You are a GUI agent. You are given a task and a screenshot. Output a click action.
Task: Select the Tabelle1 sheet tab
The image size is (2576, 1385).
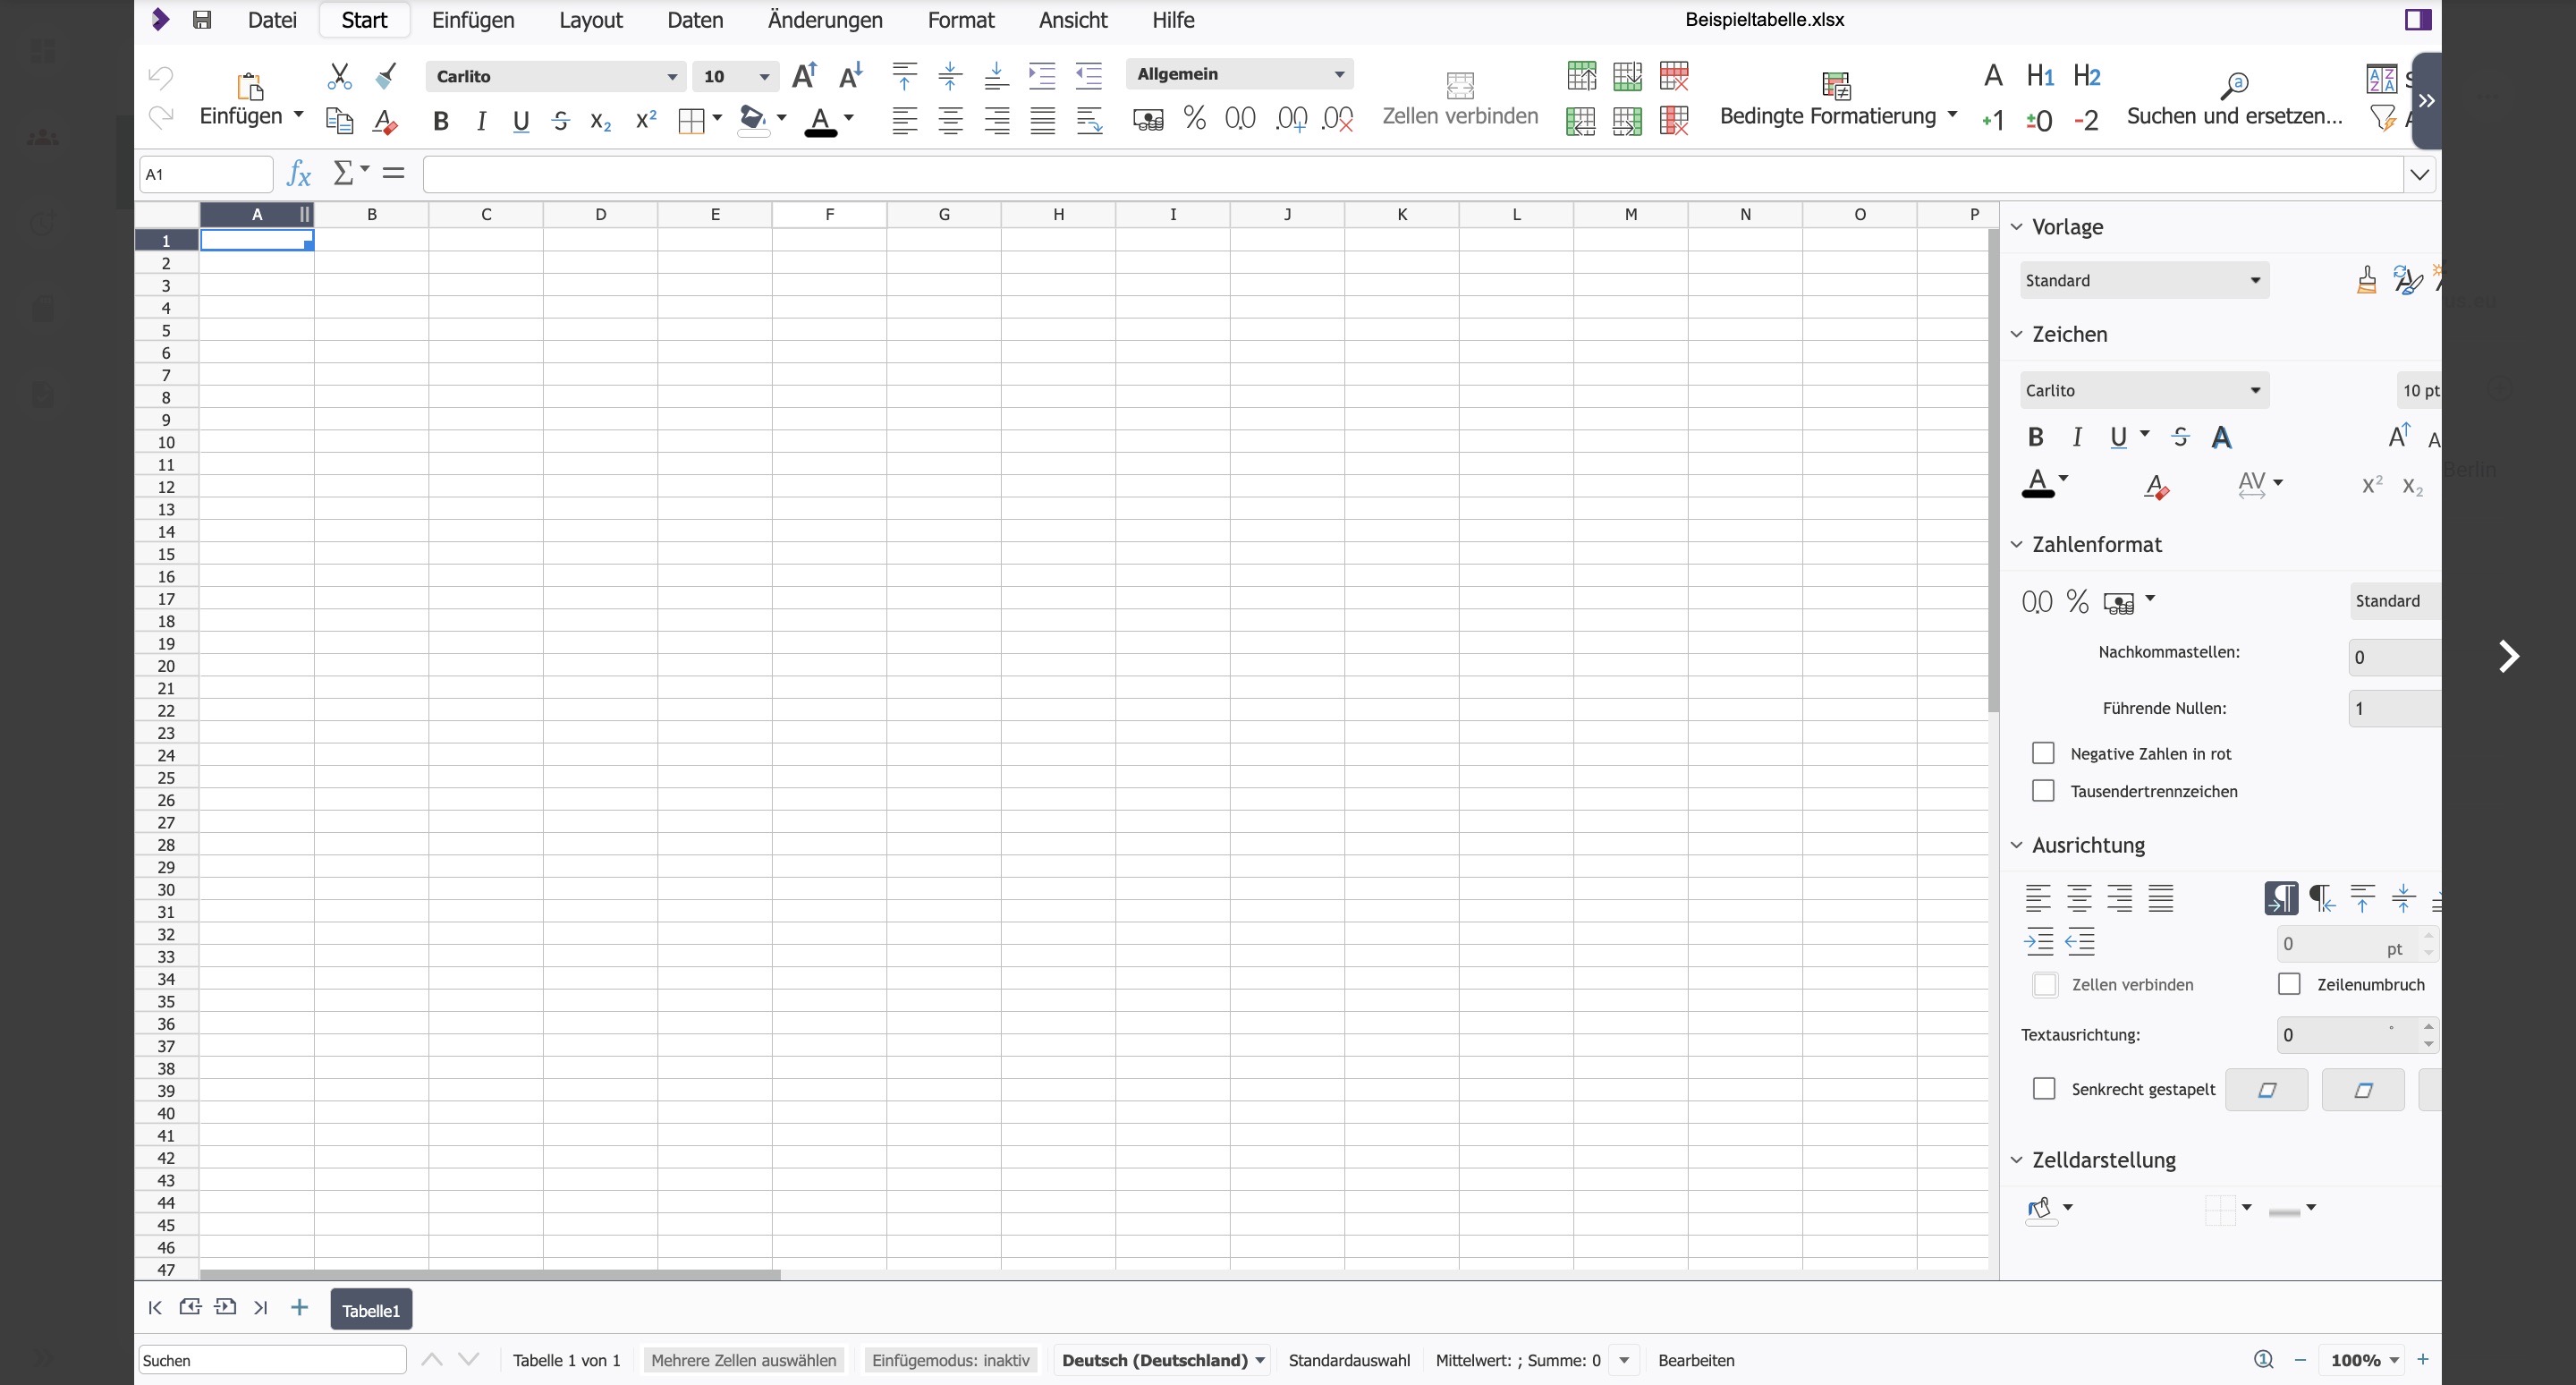point(371,1310)
